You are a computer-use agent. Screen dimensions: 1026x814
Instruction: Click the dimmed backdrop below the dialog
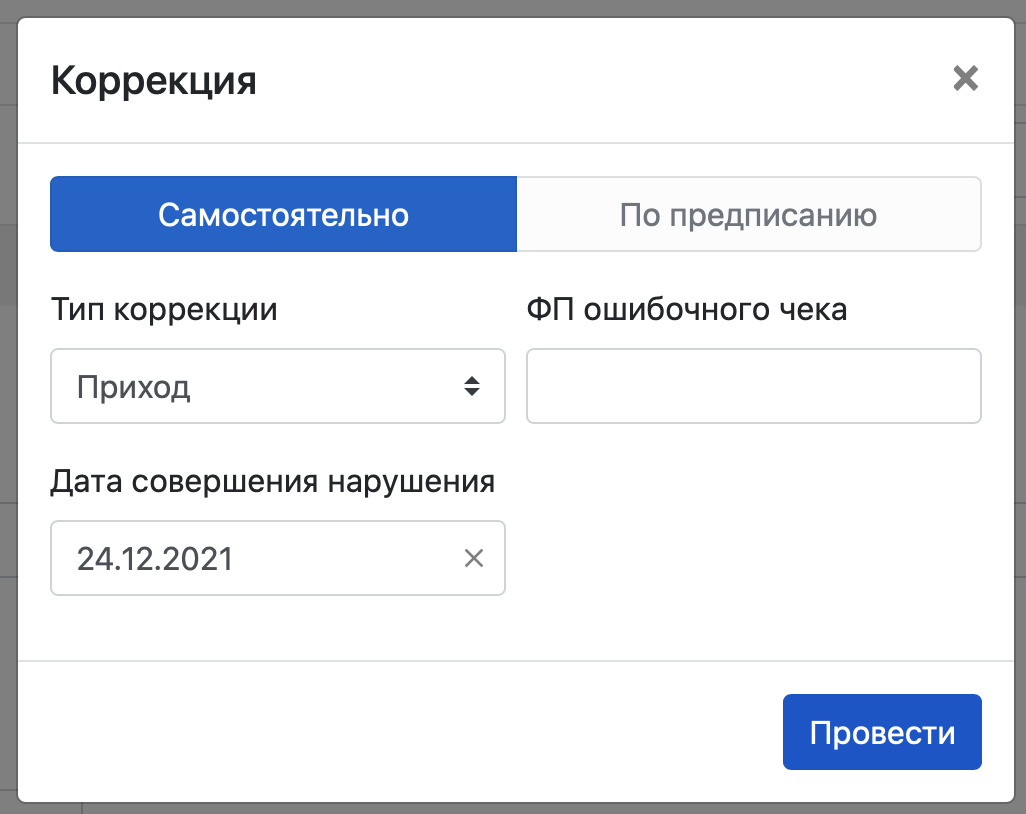[500, 808]
